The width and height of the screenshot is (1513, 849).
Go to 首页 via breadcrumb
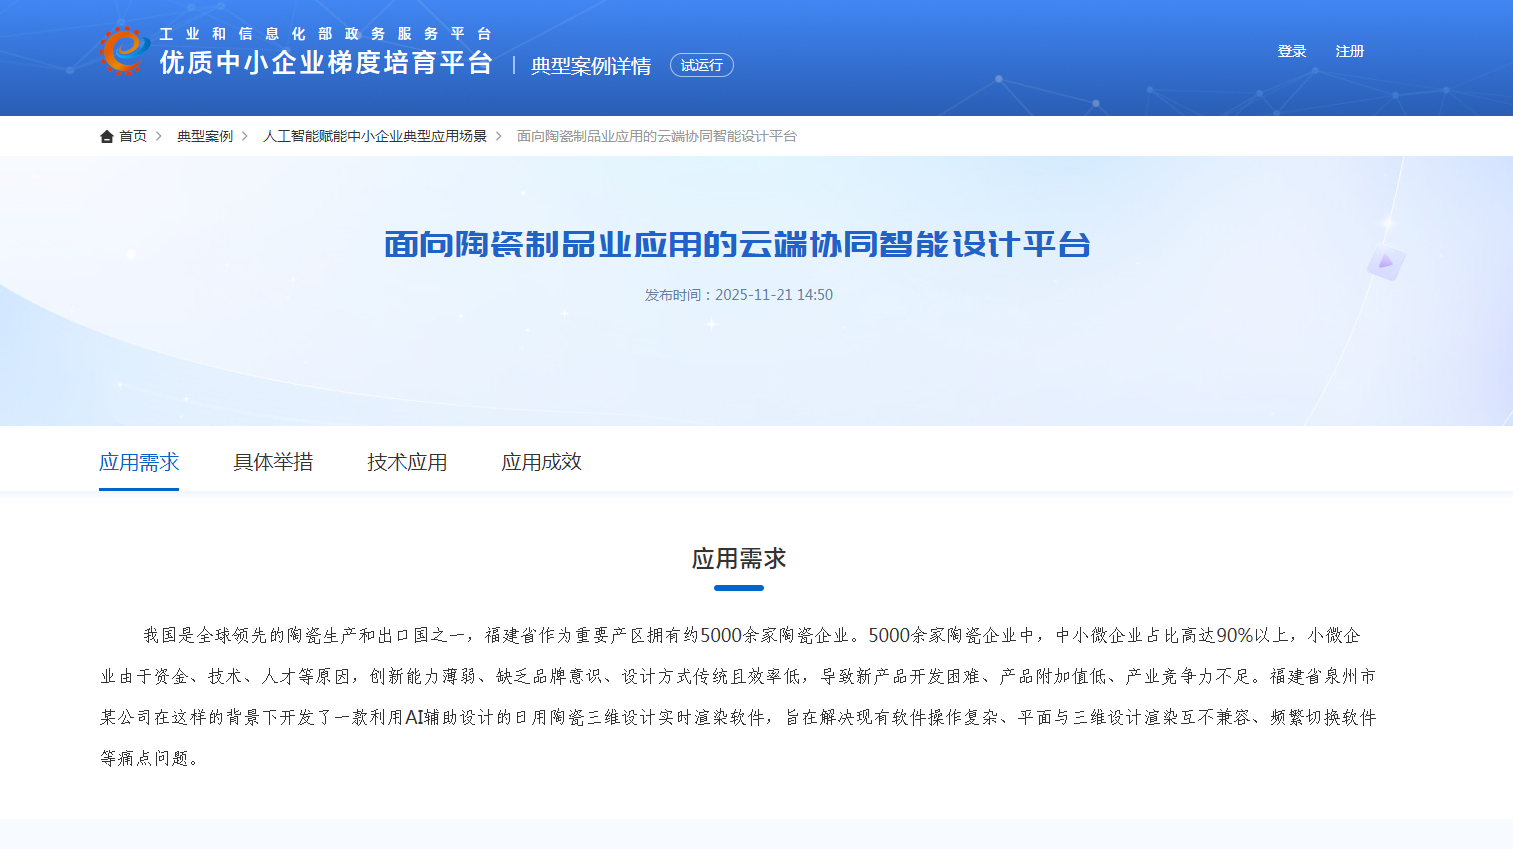pos(133,136)
